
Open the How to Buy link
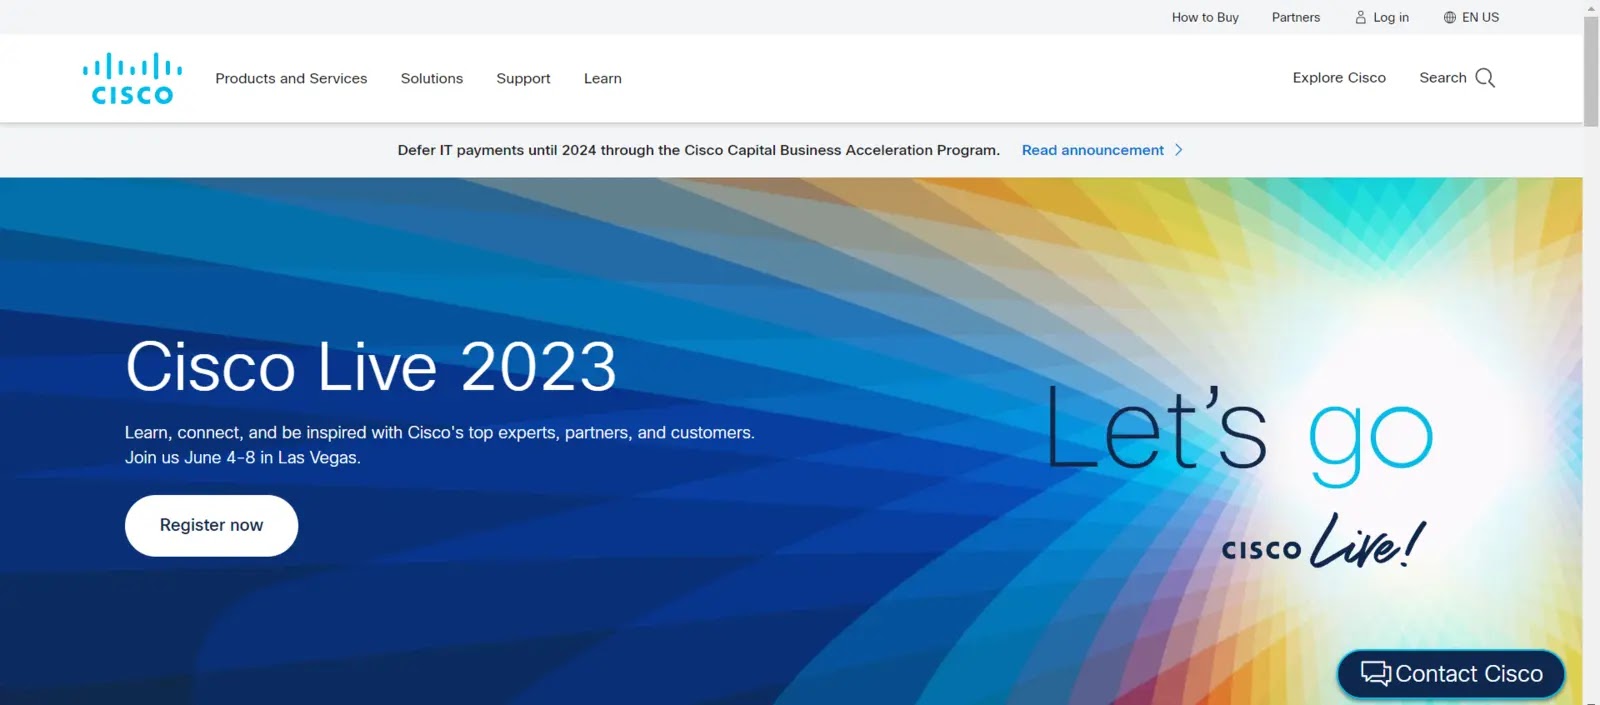point(1205,17)
